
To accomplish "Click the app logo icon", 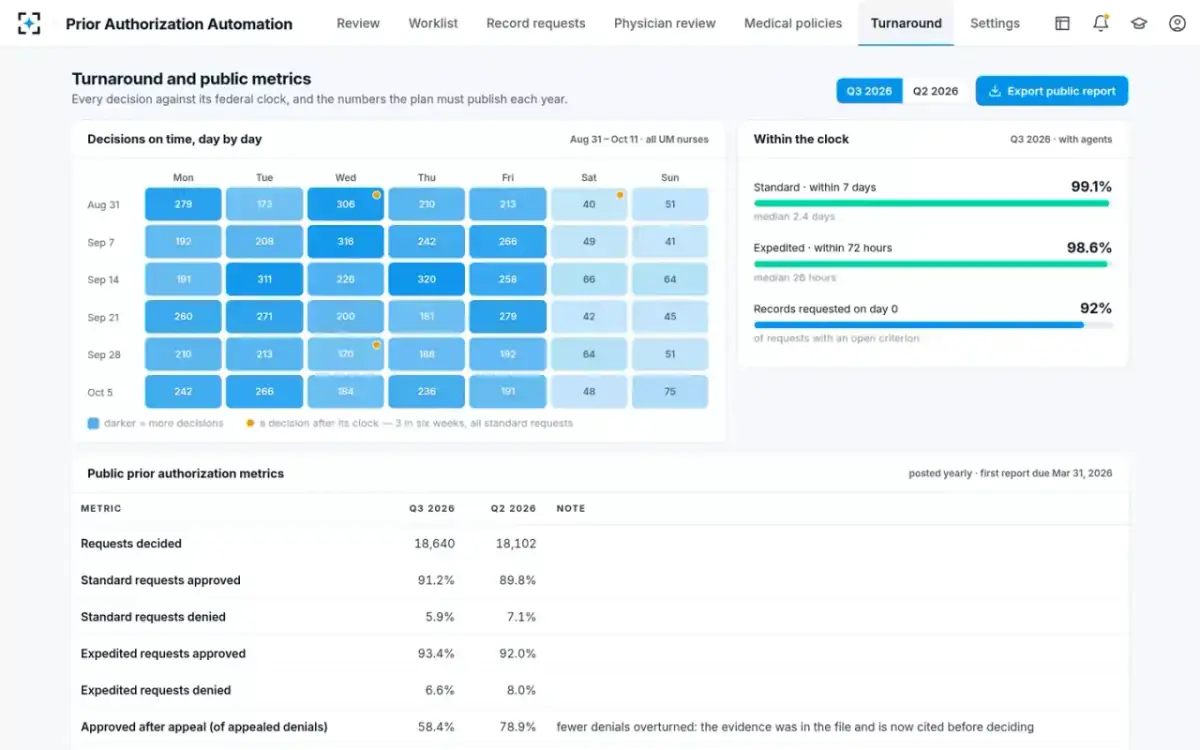I will [x=30, y=23].
